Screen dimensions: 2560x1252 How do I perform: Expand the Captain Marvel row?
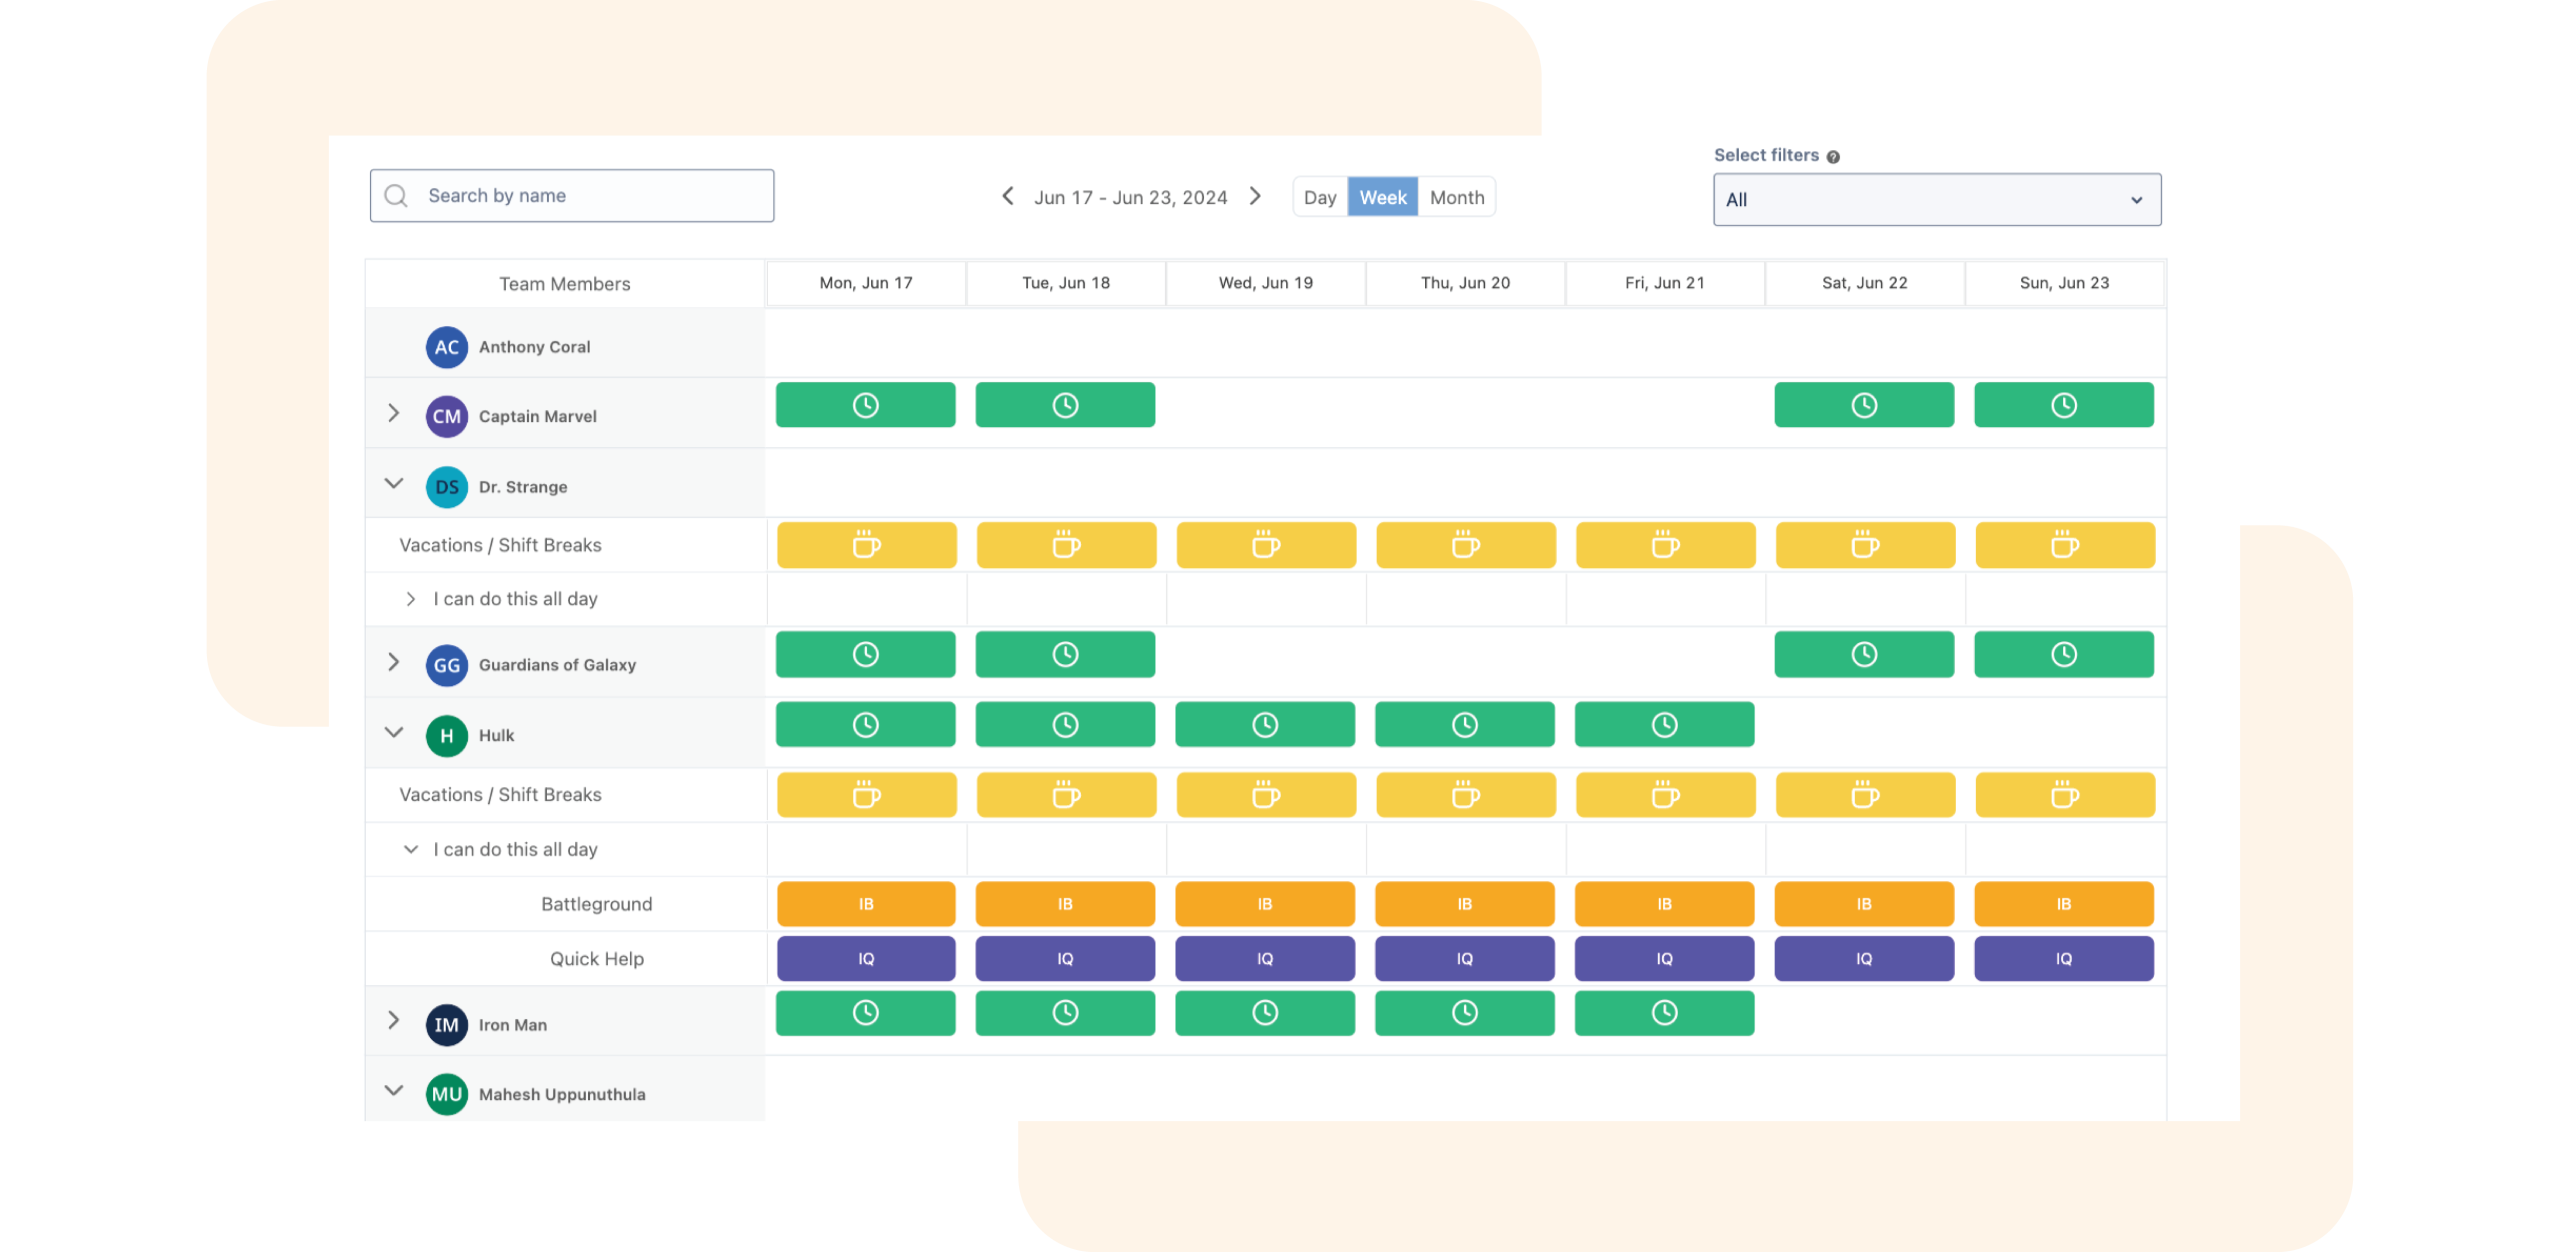click(x=394, y=413)
